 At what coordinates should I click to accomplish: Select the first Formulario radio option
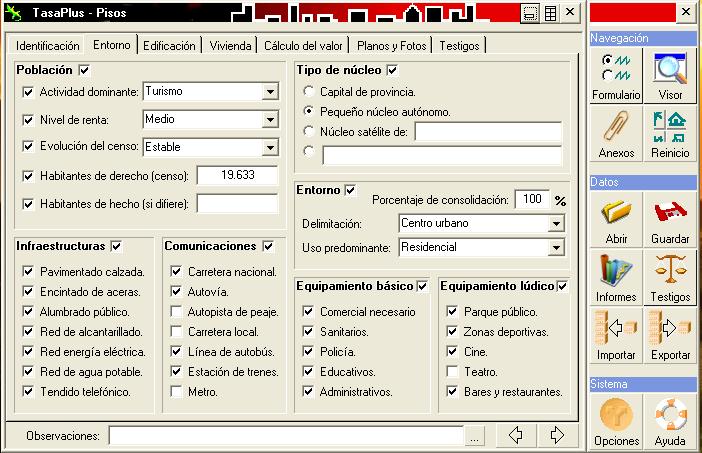pyautogui.click(x=608, y=60)
